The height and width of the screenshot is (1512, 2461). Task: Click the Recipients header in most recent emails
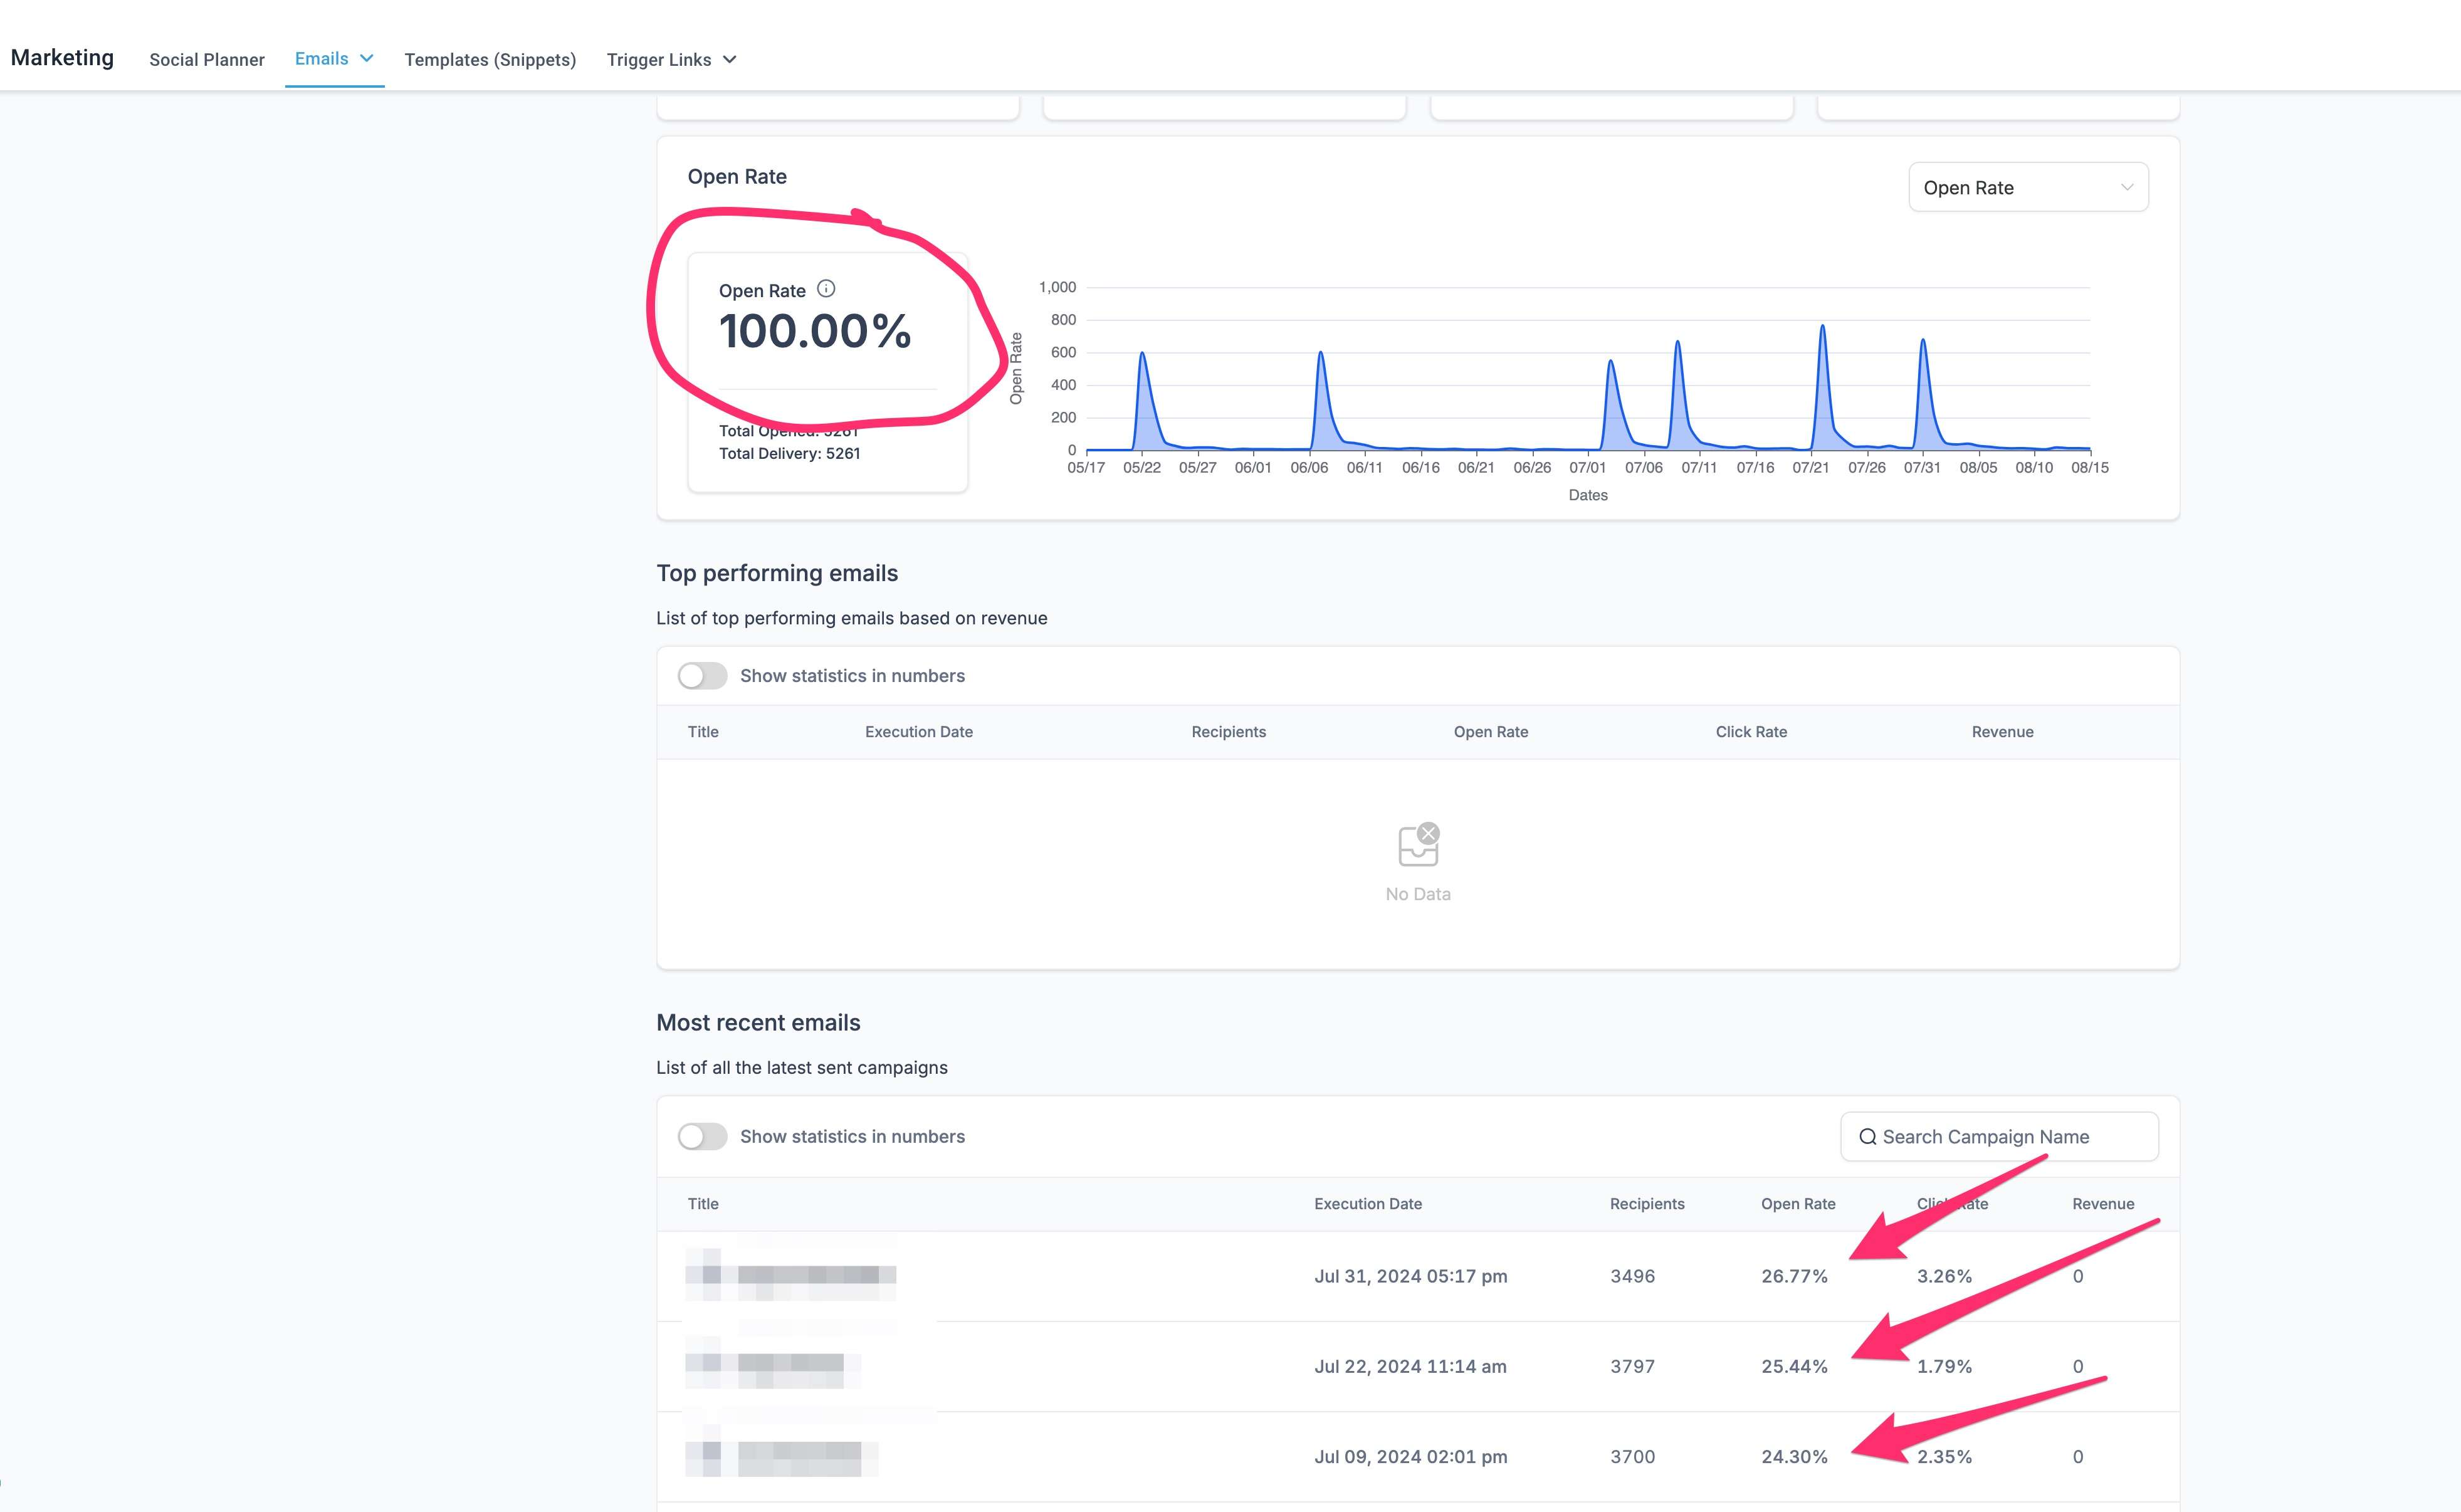click(x=1647, y=1204)
